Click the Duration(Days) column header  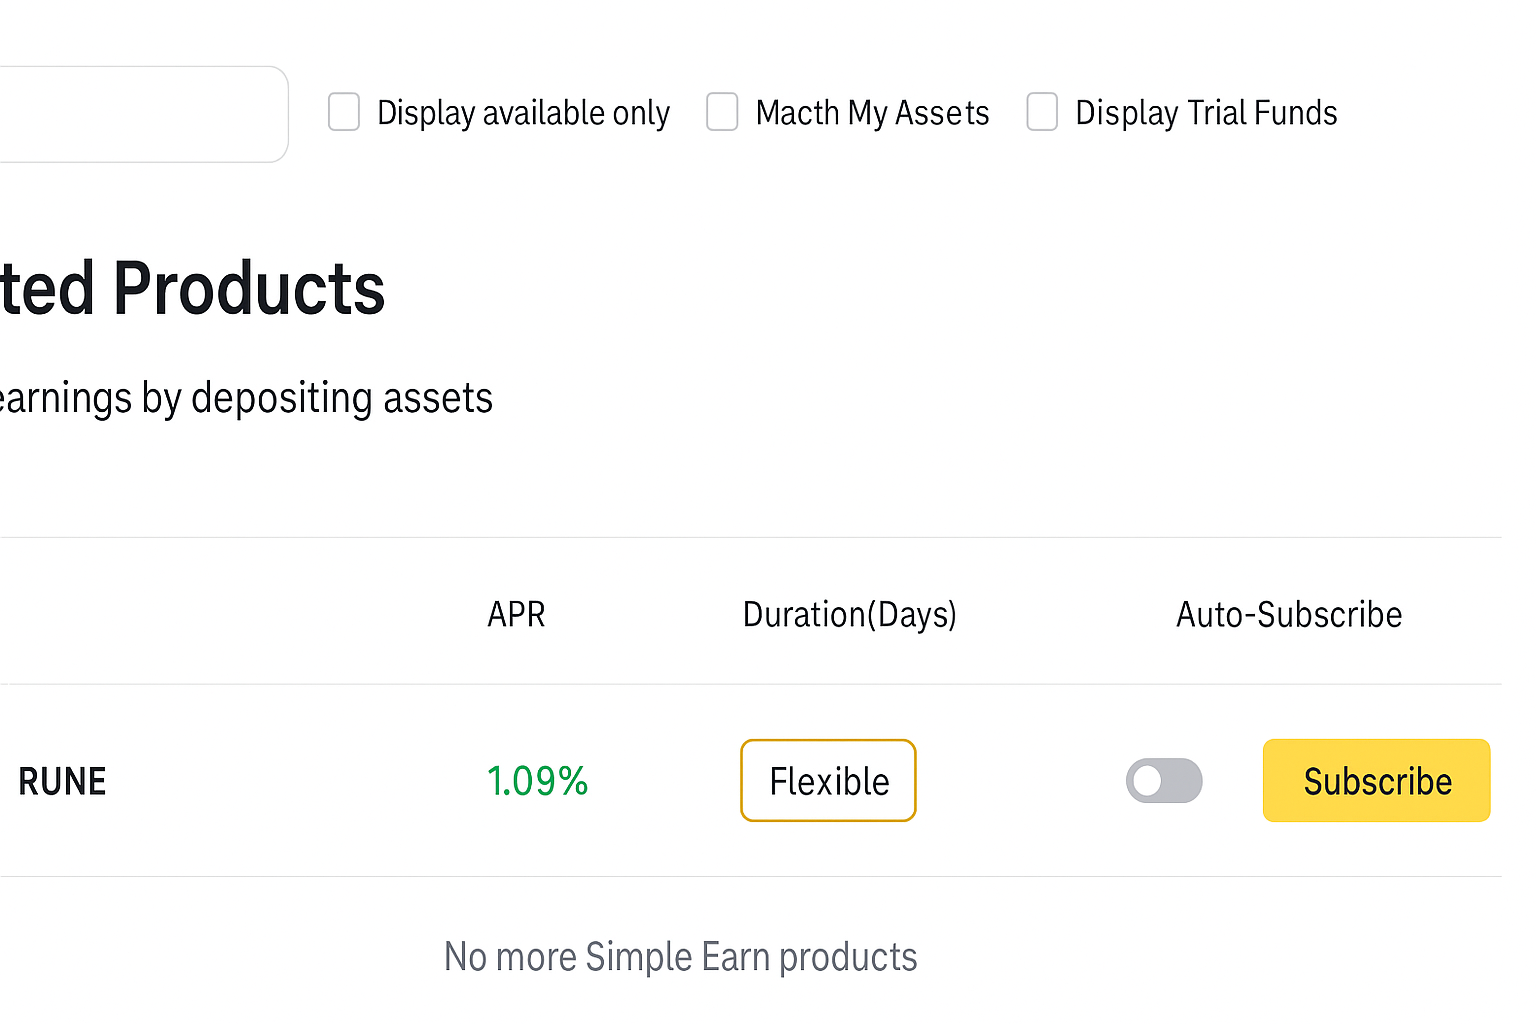(x=849, y=614)
